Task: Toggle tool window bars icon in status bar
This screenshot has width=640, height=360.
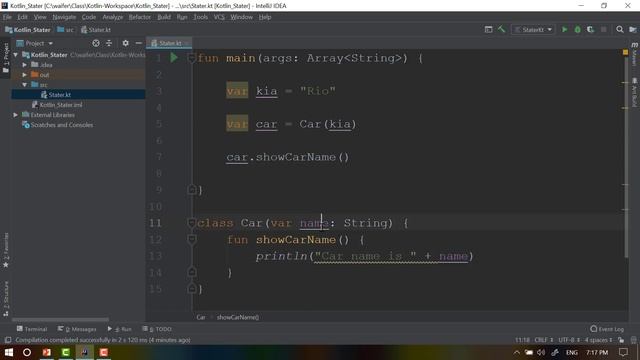Action: click(8, 340)
